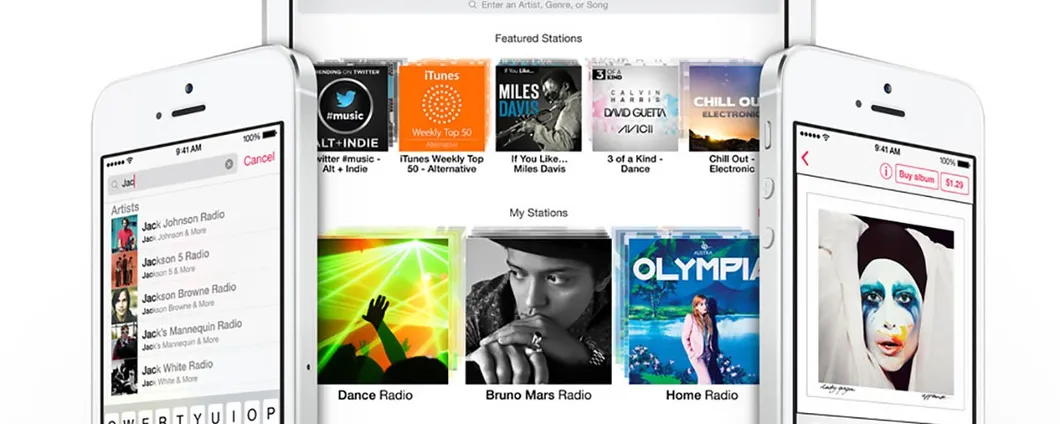Play the Home Radio Olympia station
1060x424 pixels.
click(694, 311)
